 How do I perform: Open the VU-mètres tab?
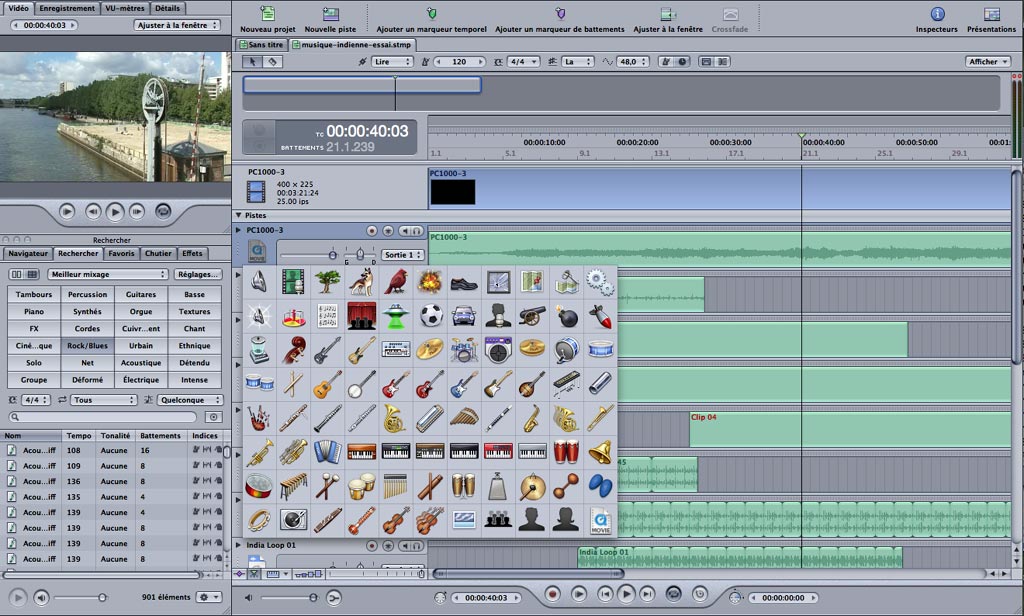pyautogui.click(x=126, y=8)
